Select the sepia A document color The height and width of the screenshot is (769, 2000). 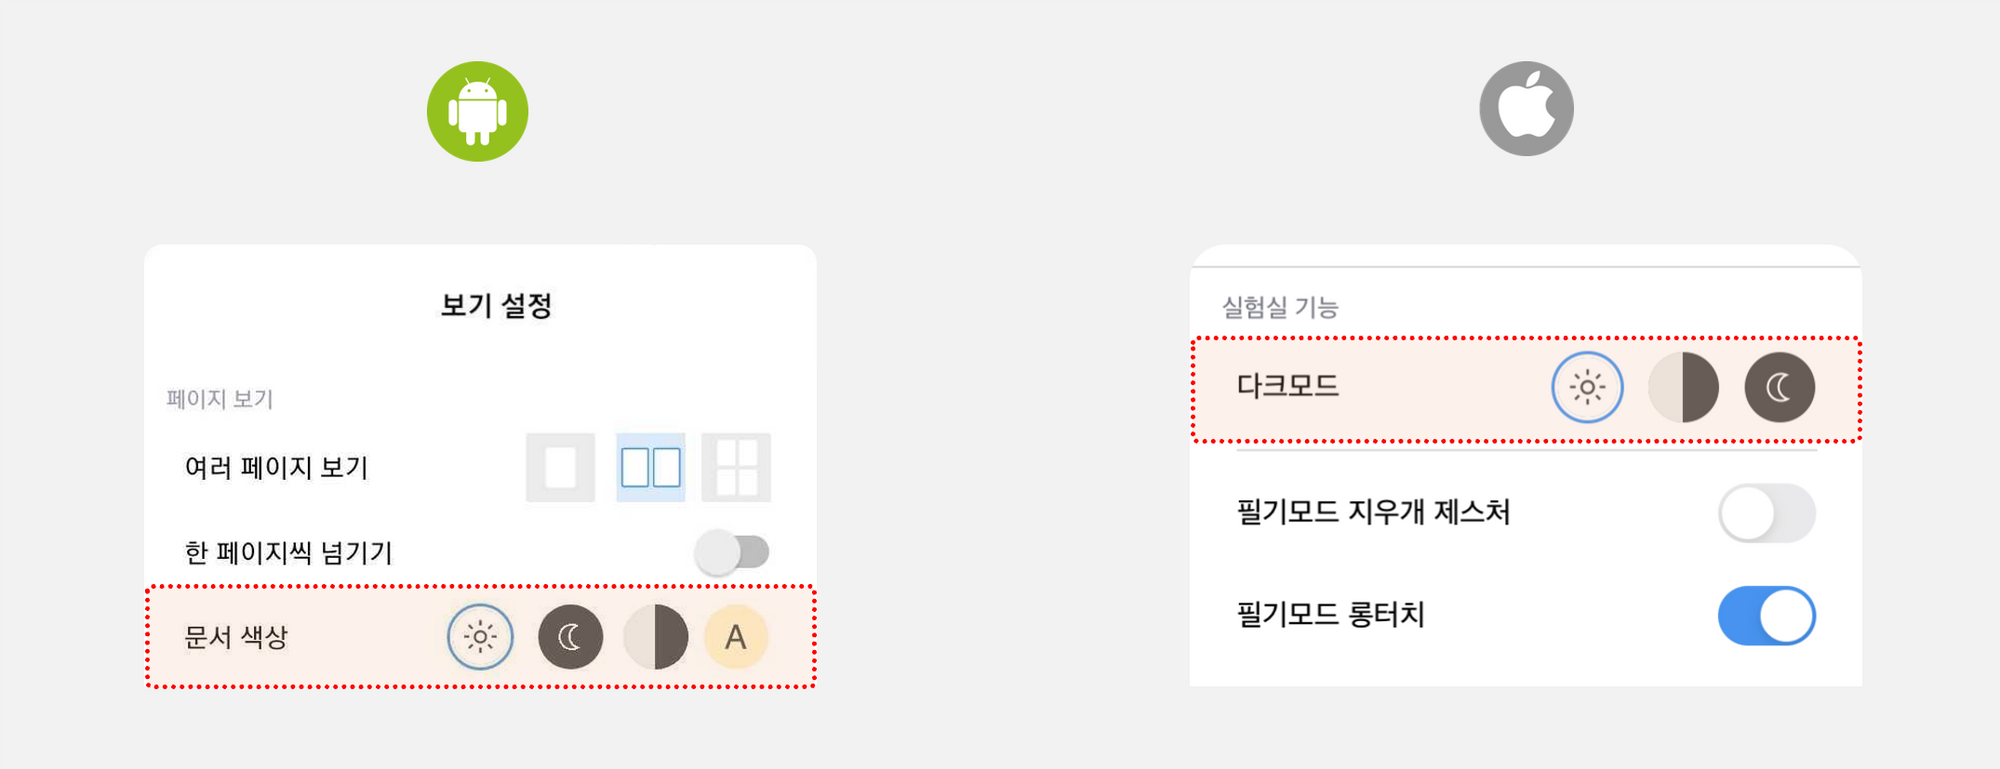[x=736, y=637]
